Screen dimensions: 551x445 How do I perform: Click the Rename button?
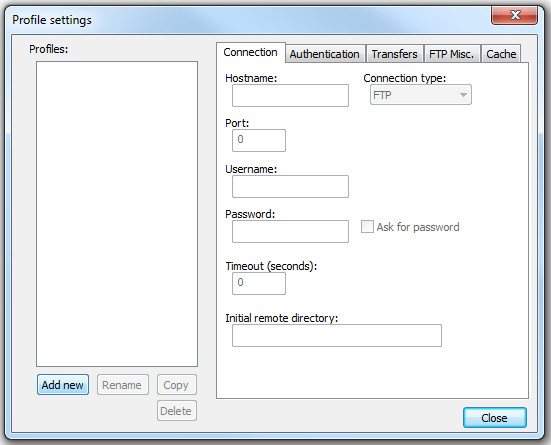123,385
